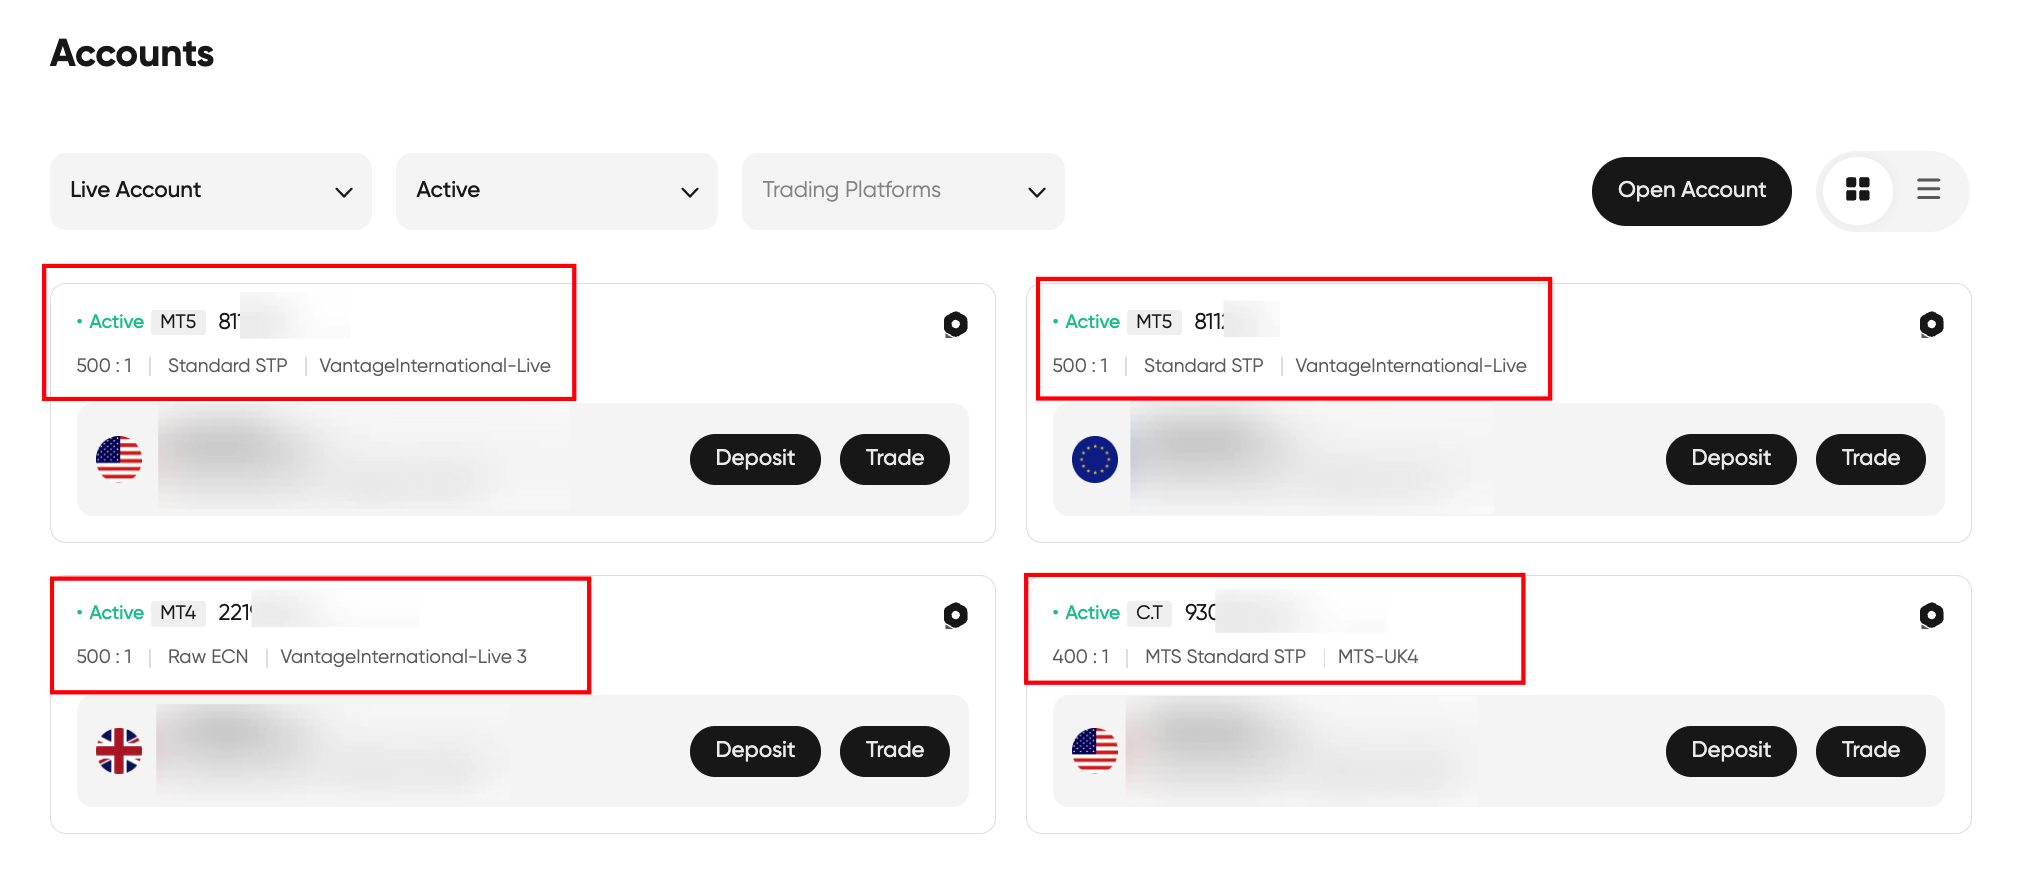Open settings for first MT5 account

click(x=955, y=324)
